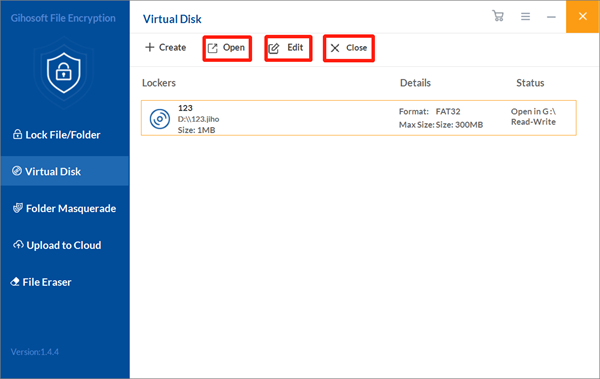Click Format: FAT32 detail

click(429, 111)
